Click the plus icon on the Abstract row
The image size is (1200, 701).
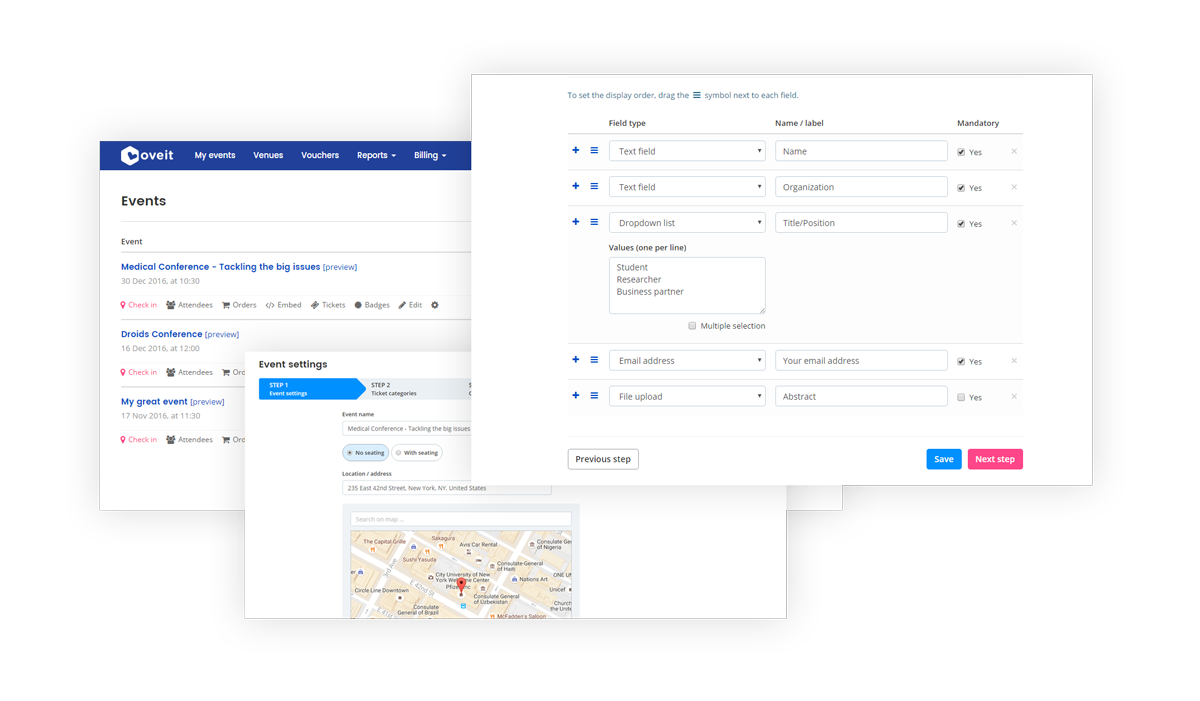[576, 396]
